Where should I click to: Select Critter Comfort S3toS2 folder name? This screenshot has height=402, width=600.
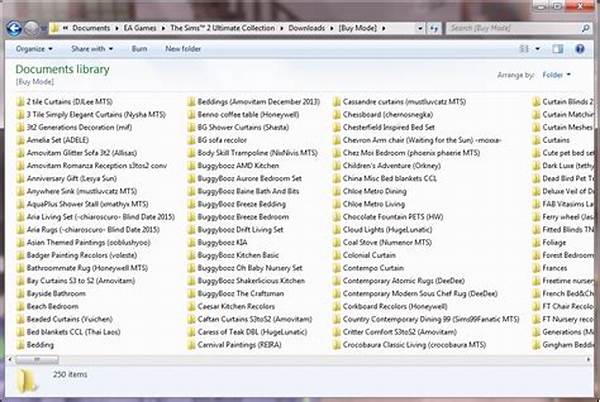[400, 332]
